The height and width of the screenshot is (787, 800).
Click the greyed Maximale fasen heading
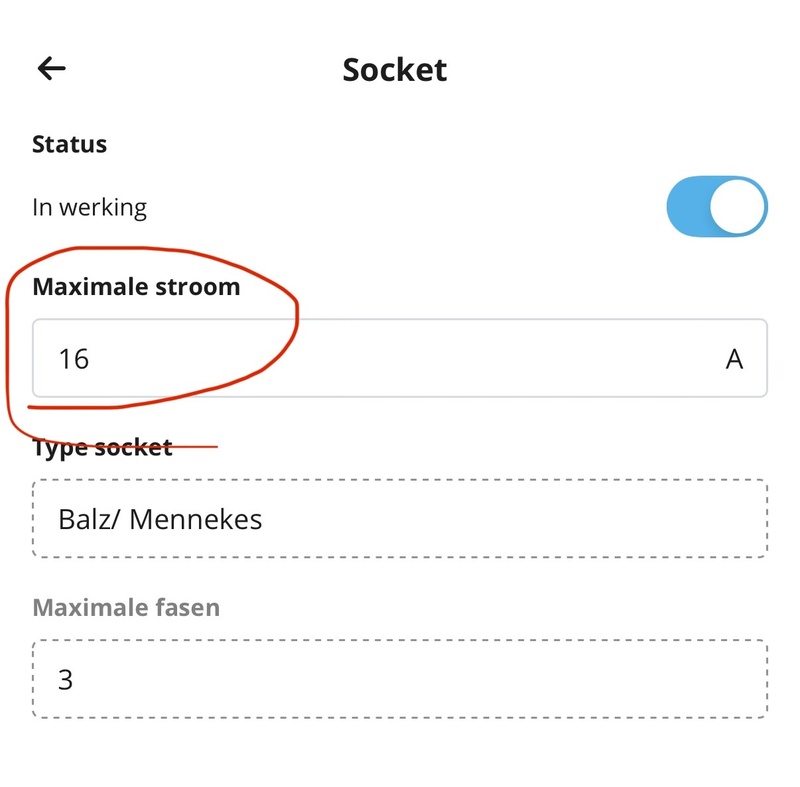click(x=126, y=607)
